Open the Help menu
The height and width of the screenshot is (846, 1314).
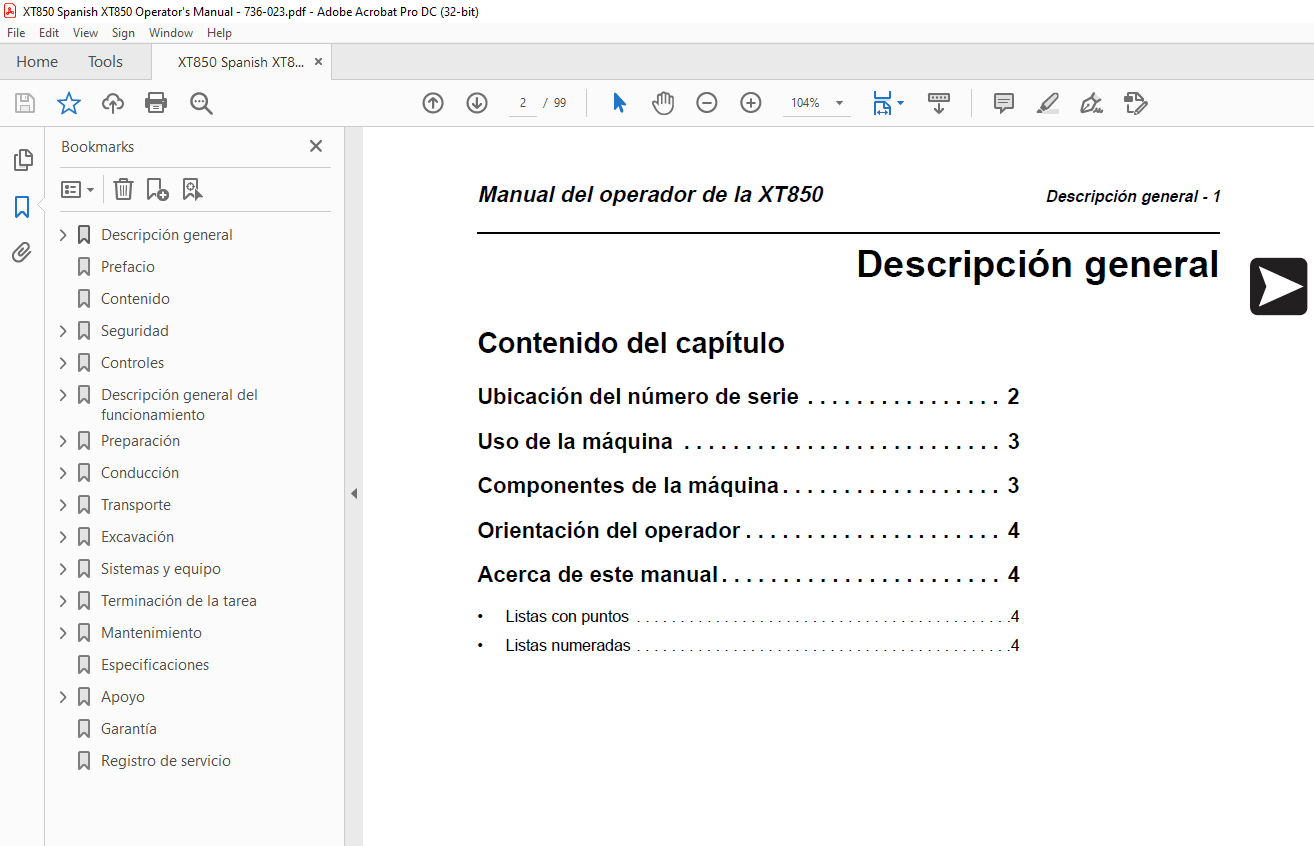219,33
